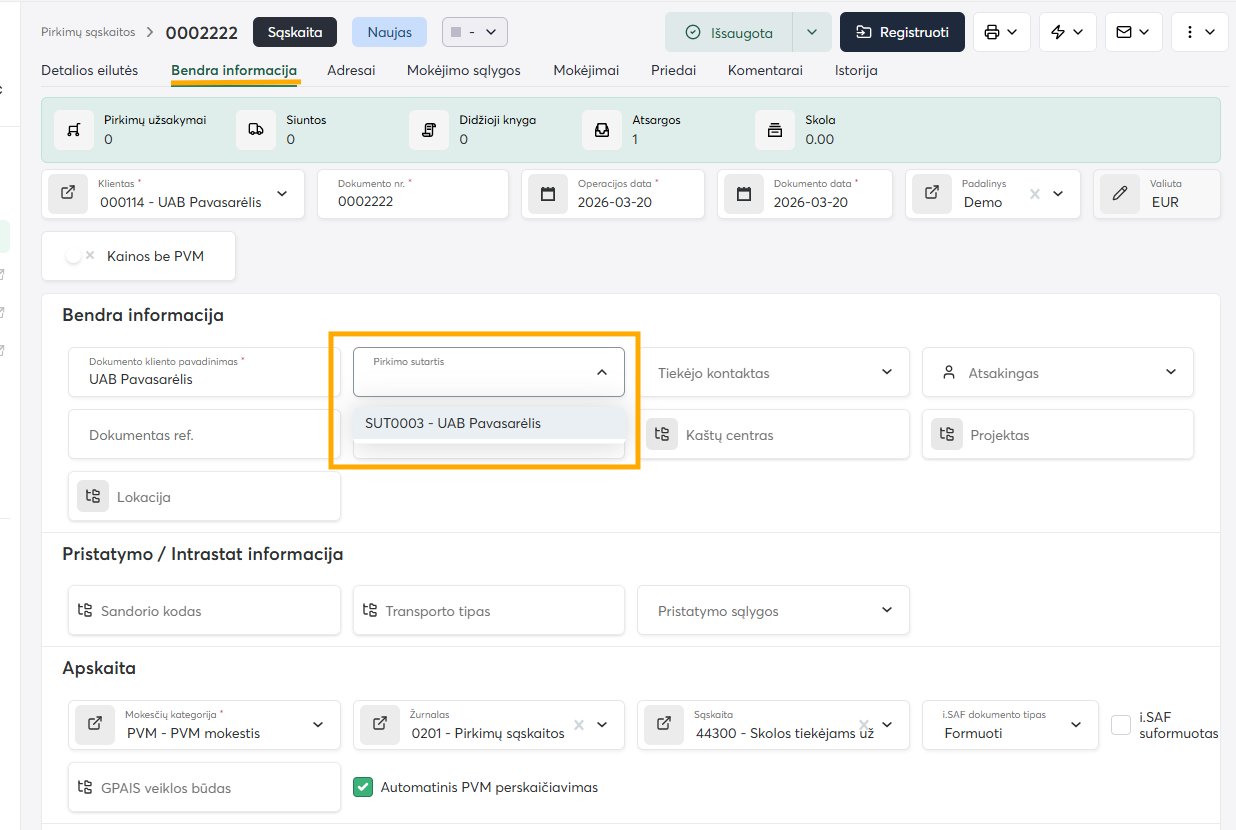Toggle the Kainos be PVM switch
Screen dimensions: 1236x830
pos(79,256)
